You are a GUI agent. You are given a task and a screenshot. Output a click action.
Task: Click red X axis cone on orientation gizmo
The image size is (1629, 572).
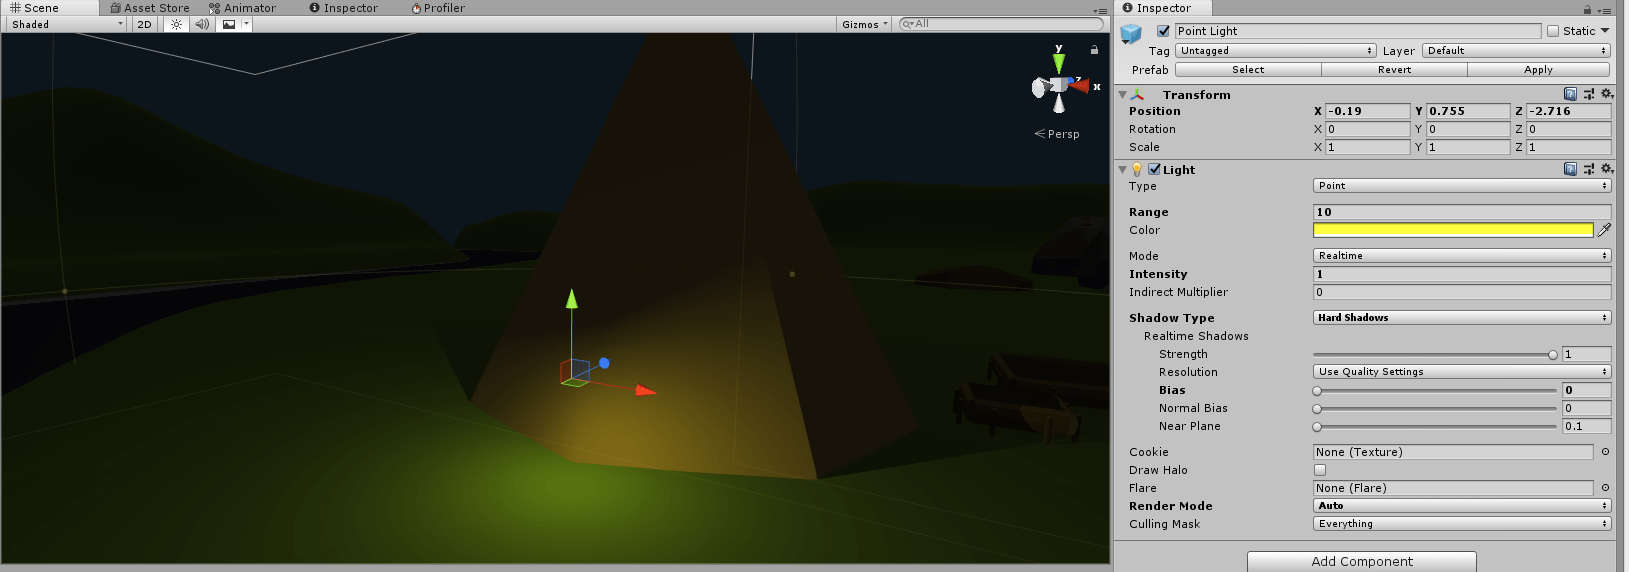tap(1079, 86)
